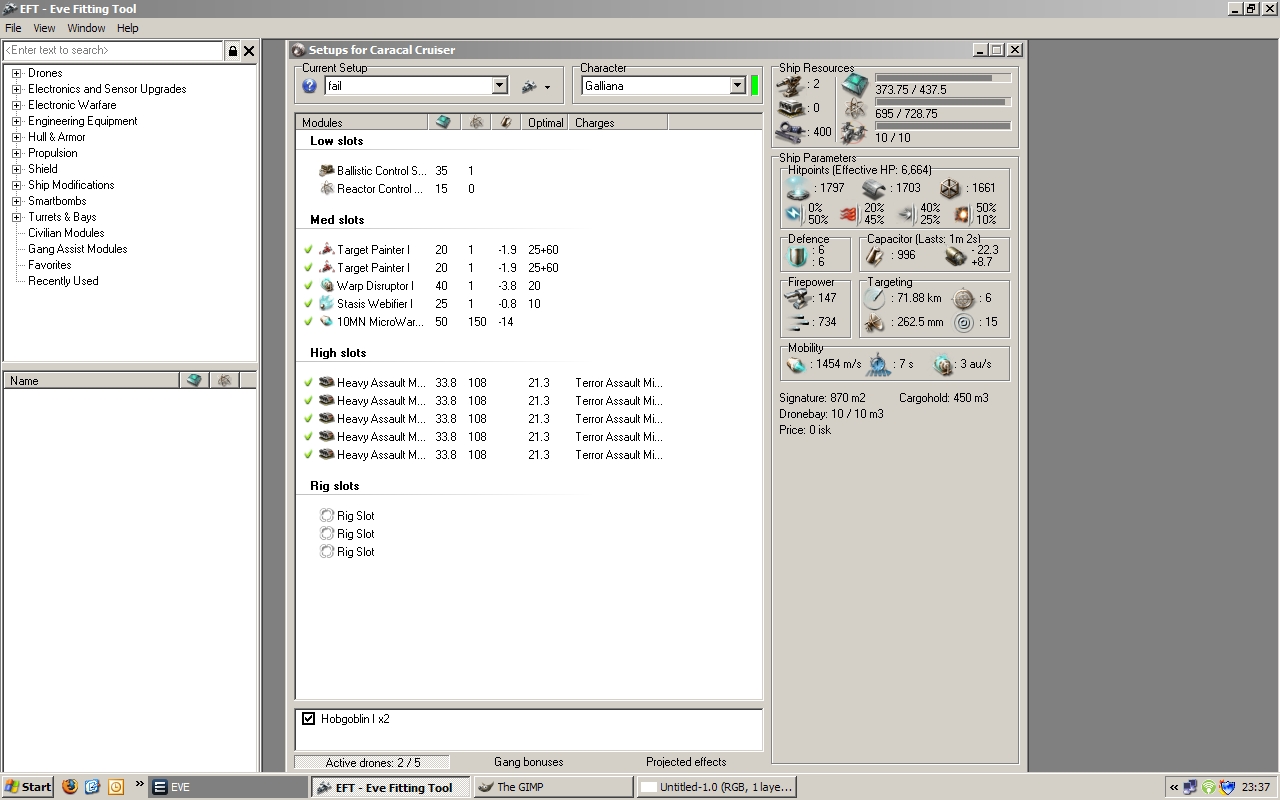Uncheck the Hobgoblin I x2 drone checkbox

308,719
